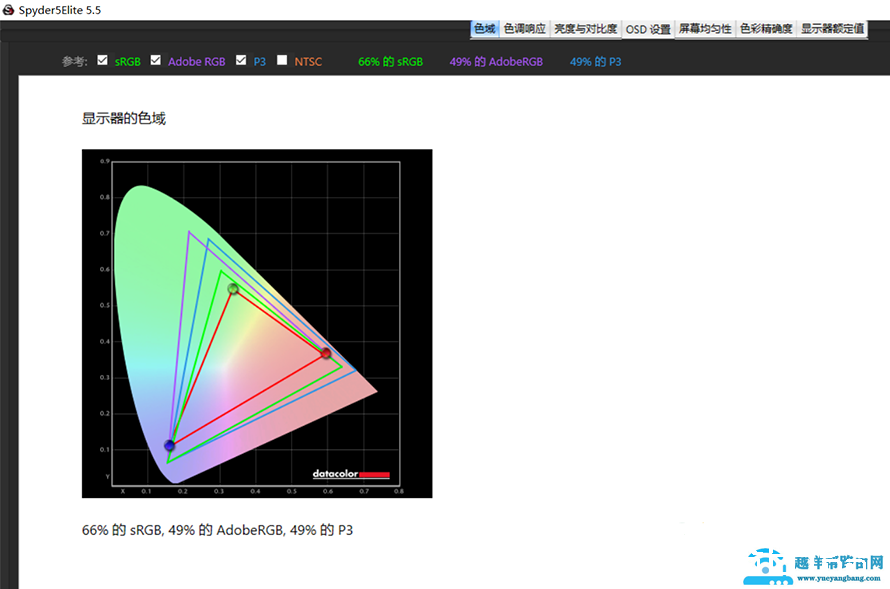Click the datacolor logo in the chart
Viewport: 890px width, 589px height.
(351, 474)
